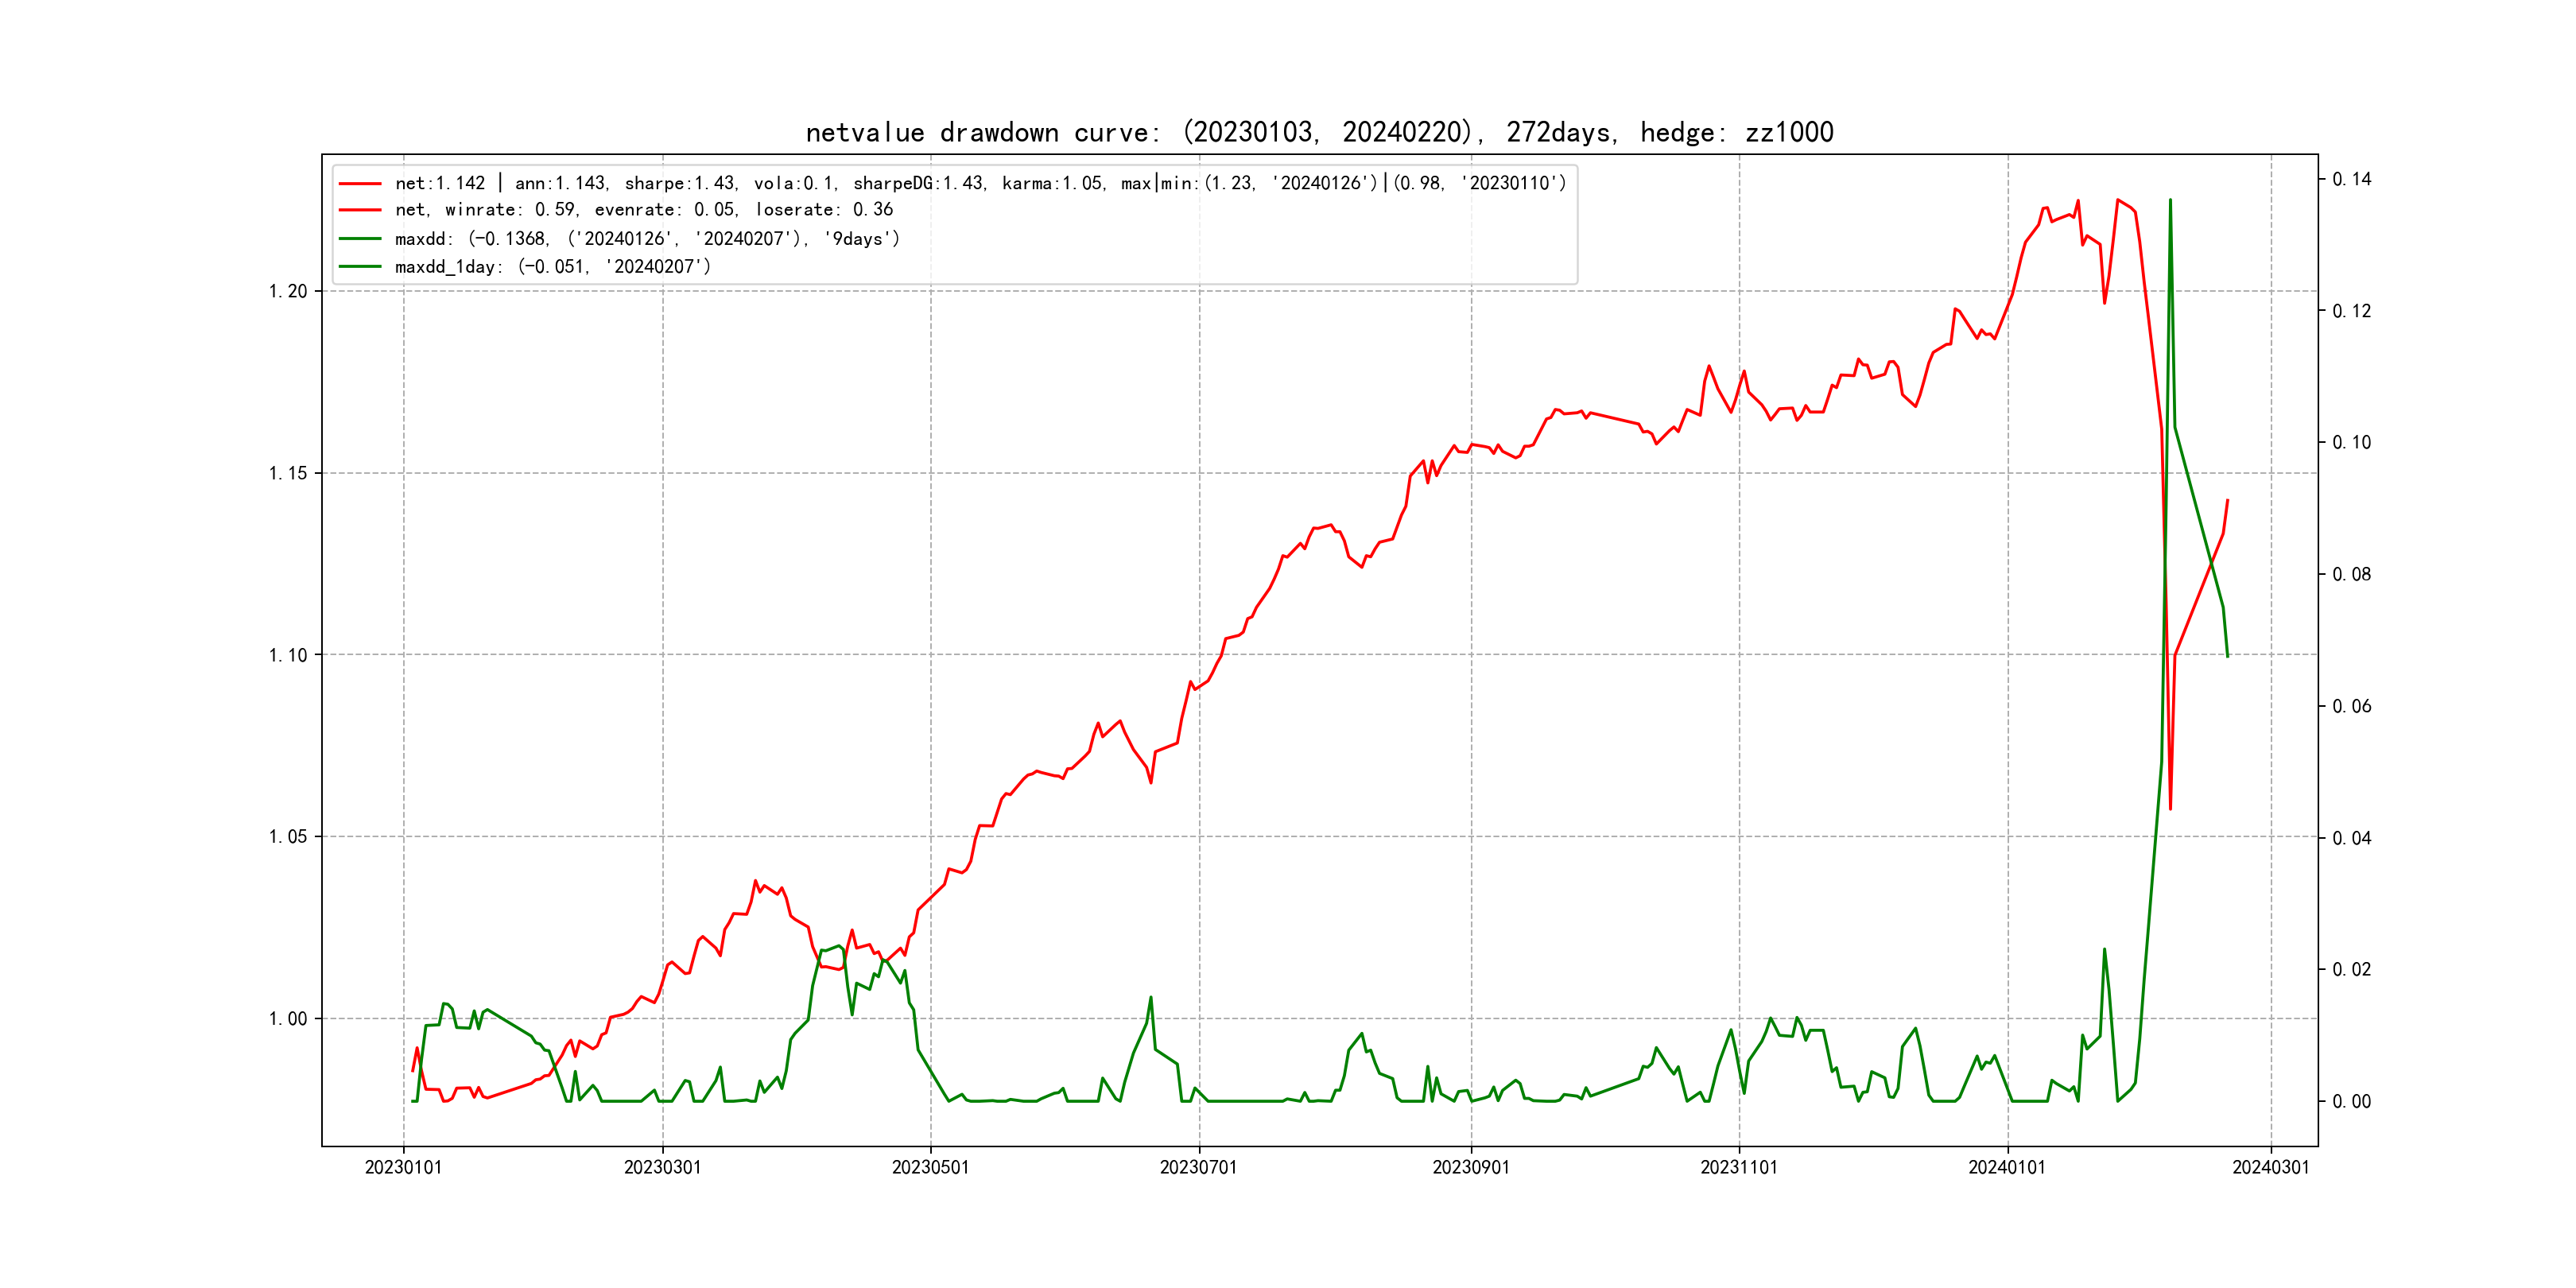The height and width of the screenshot is (1288, 2576).
Task: Click the 1.20 left axis tick label
Action: tap(288, 292)
